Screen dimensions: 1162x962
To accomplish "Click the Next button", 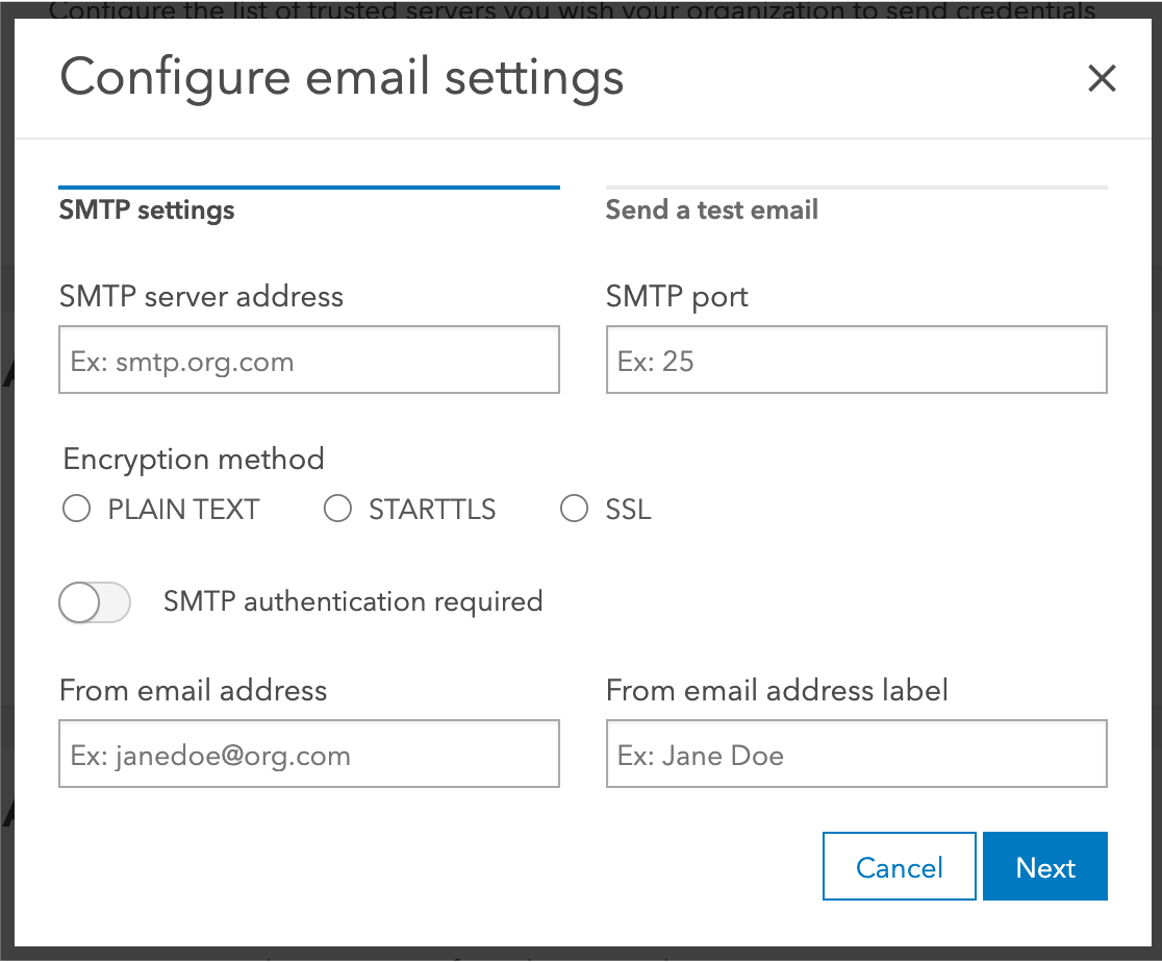I will pos(1045,866).
